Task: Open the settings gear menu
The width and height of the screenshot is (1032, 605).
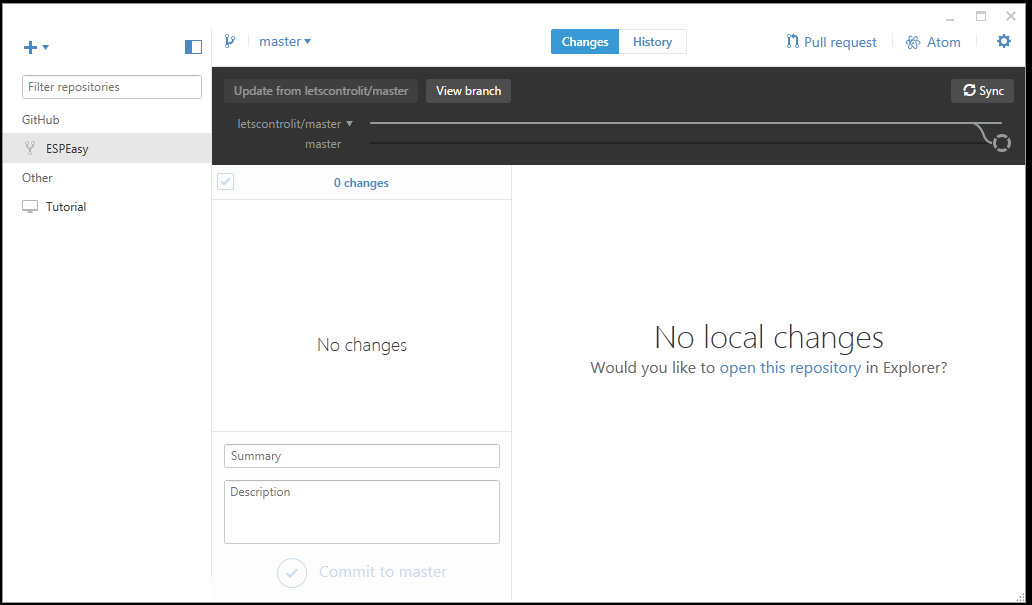Action: coord(1003,41)
